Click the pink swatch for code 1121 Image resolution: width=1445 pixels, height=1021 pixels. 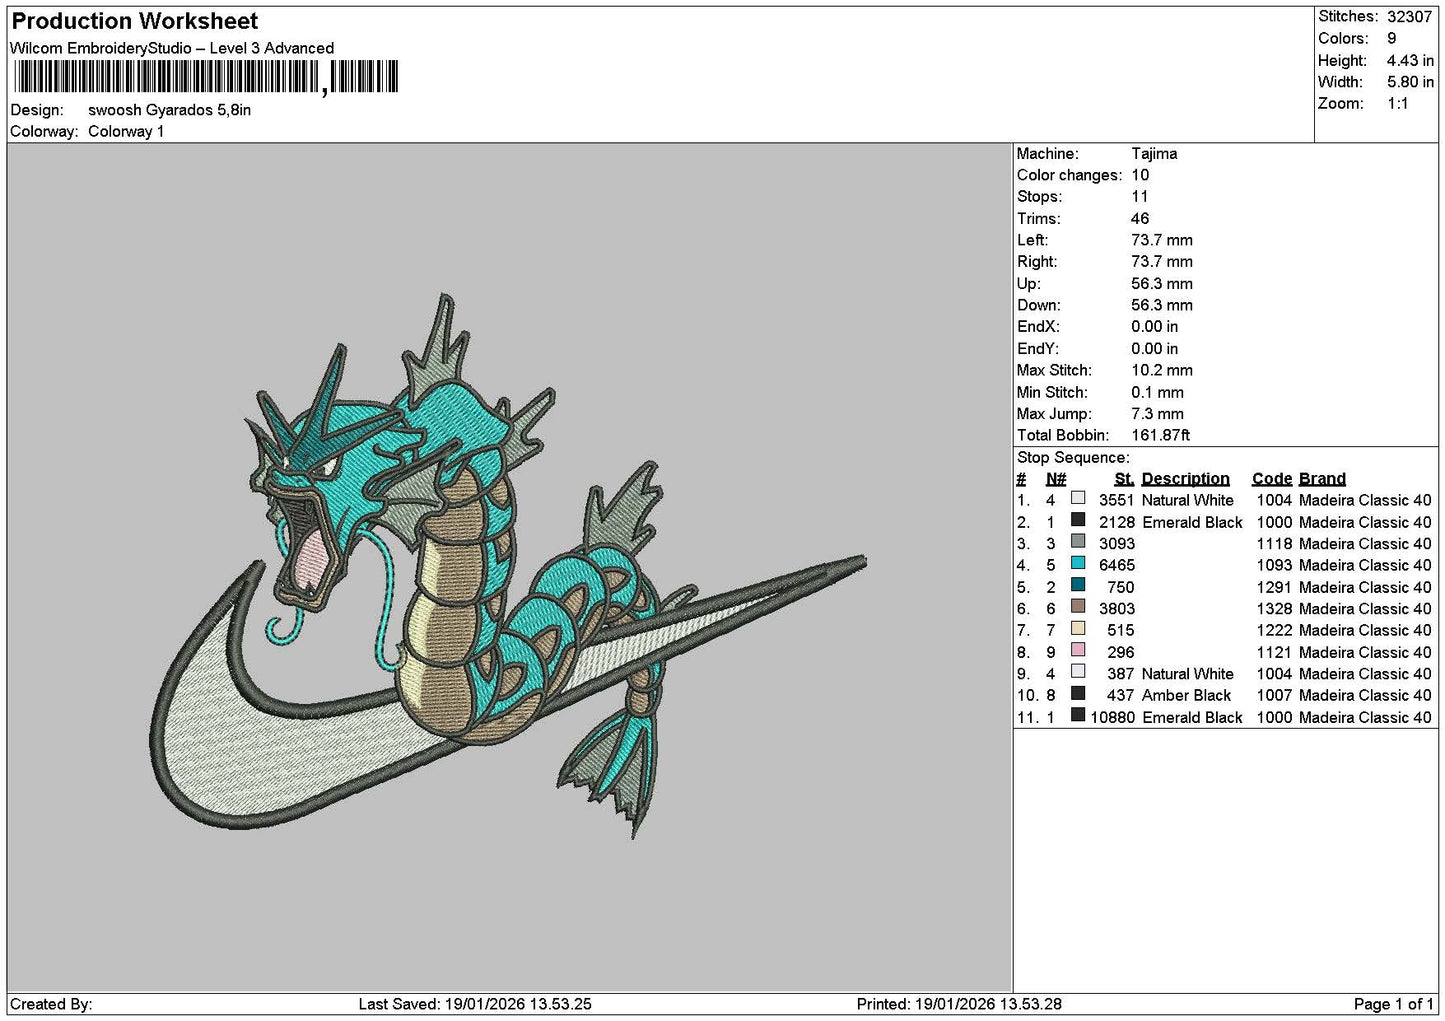pos(1078,650)
